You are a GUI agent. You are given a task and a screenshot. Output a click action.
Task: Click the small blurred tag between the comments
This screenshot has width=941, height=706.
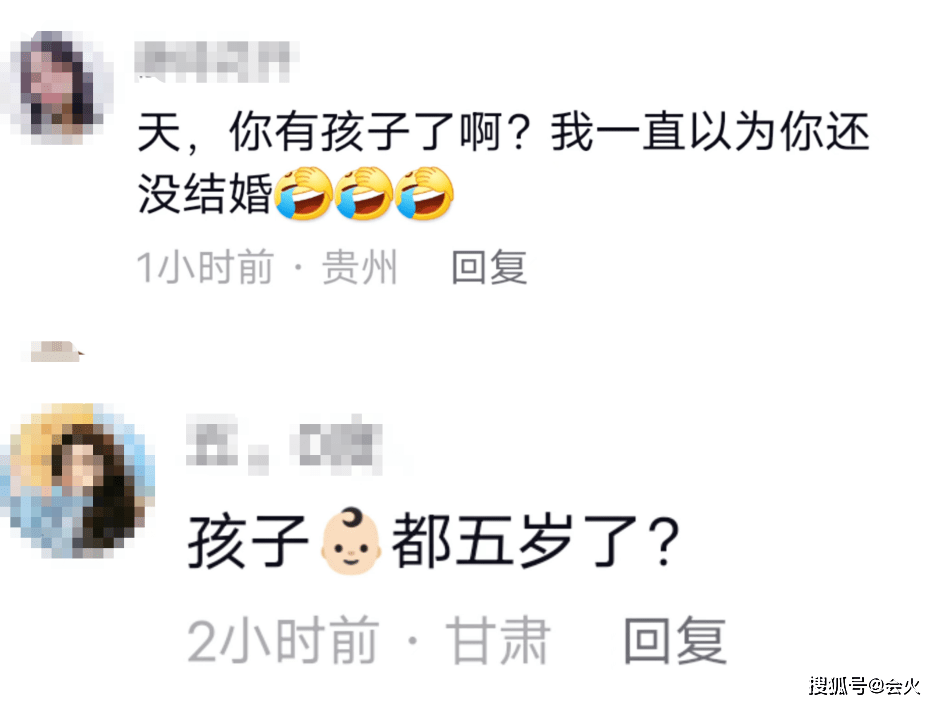55,351
